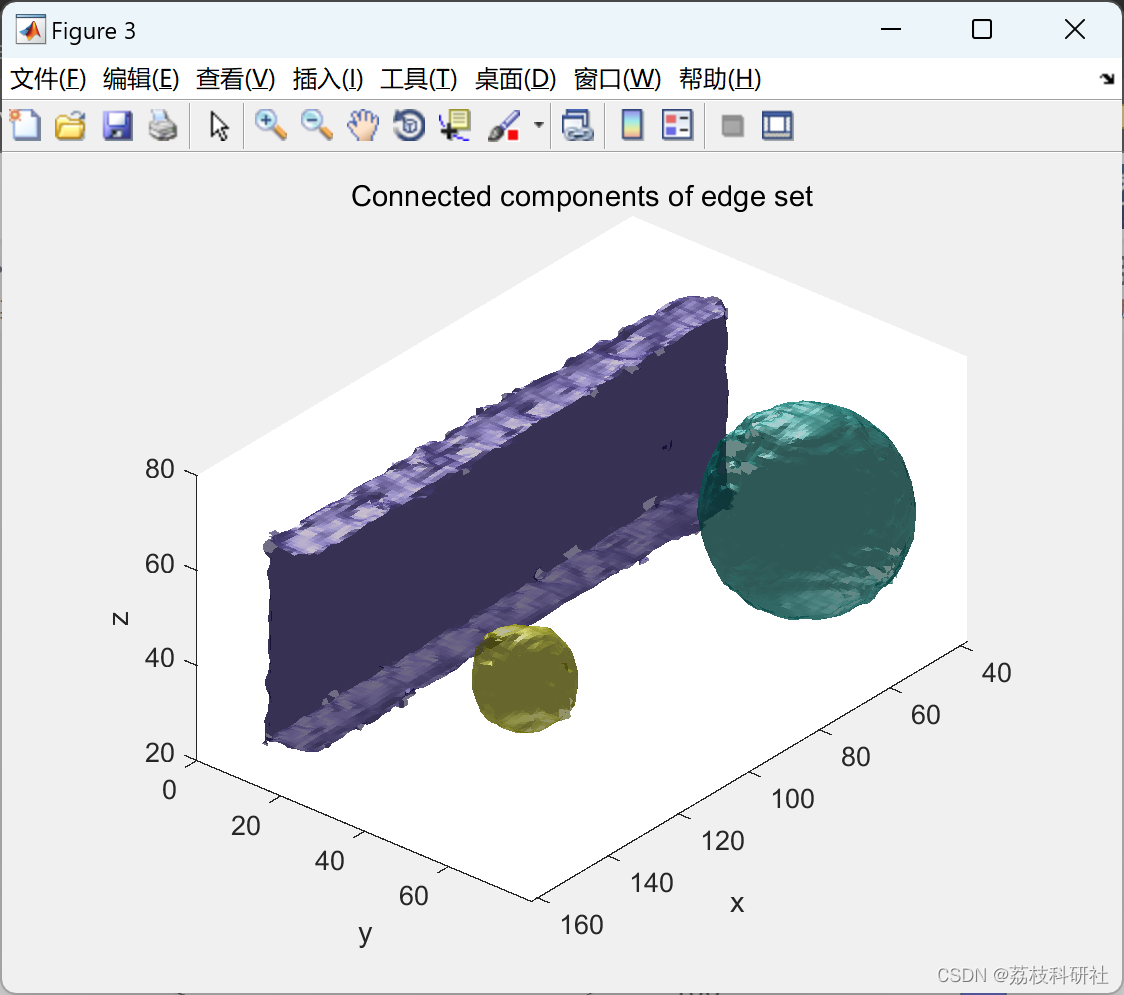This screenshot has width=1124, height=995.
Task: Click Show Plot Tools and dock icon
Action: point(777,125)
